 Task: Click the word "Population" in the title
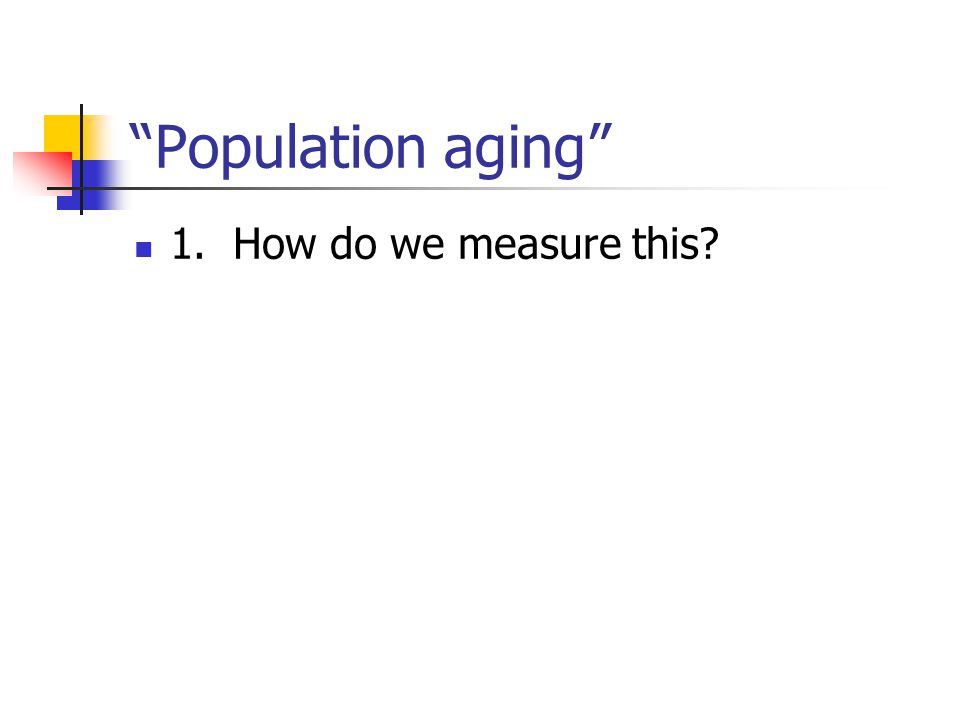(x=290, y=149)
